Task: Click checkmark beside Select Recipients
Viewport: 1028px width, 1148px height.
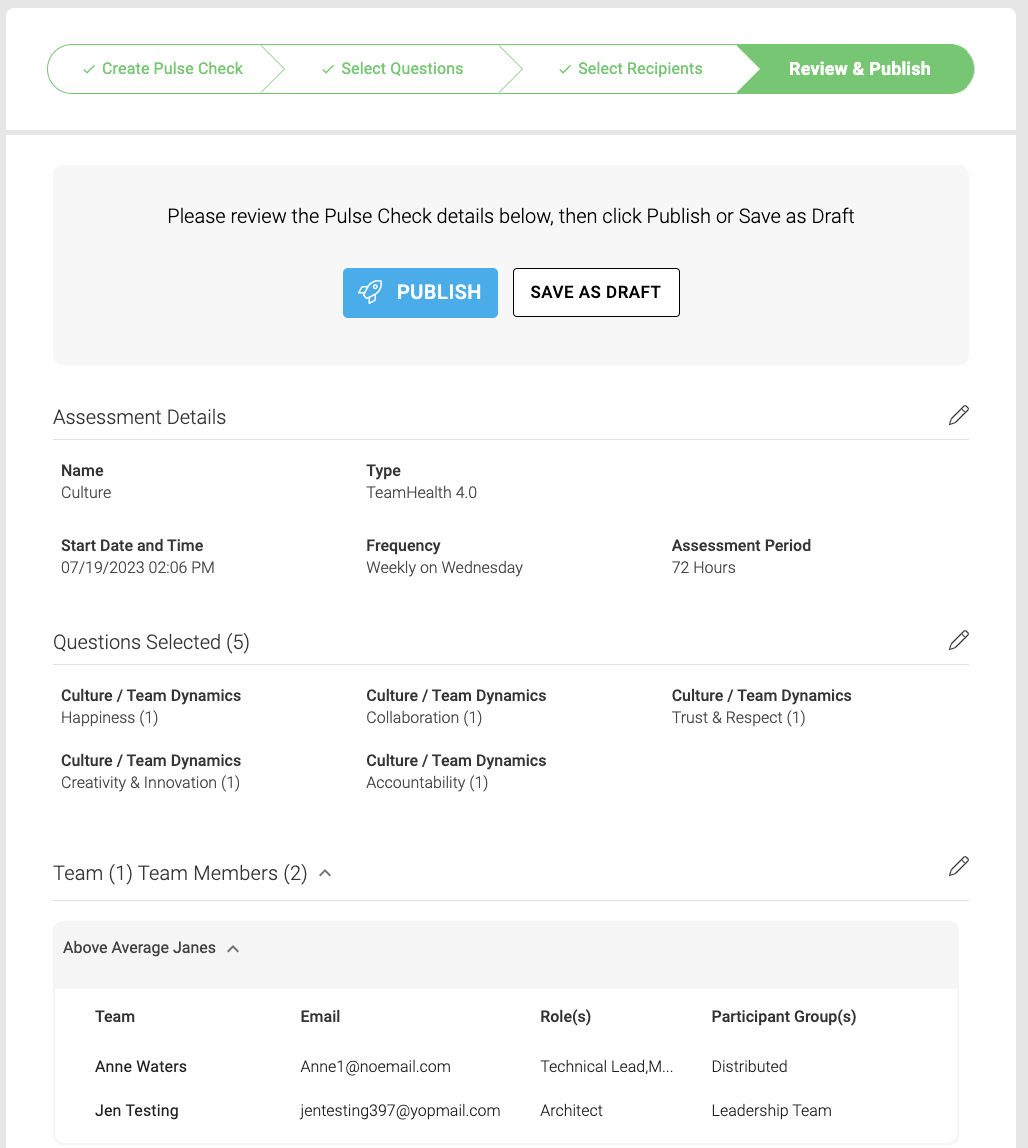Action: [565, 69]
